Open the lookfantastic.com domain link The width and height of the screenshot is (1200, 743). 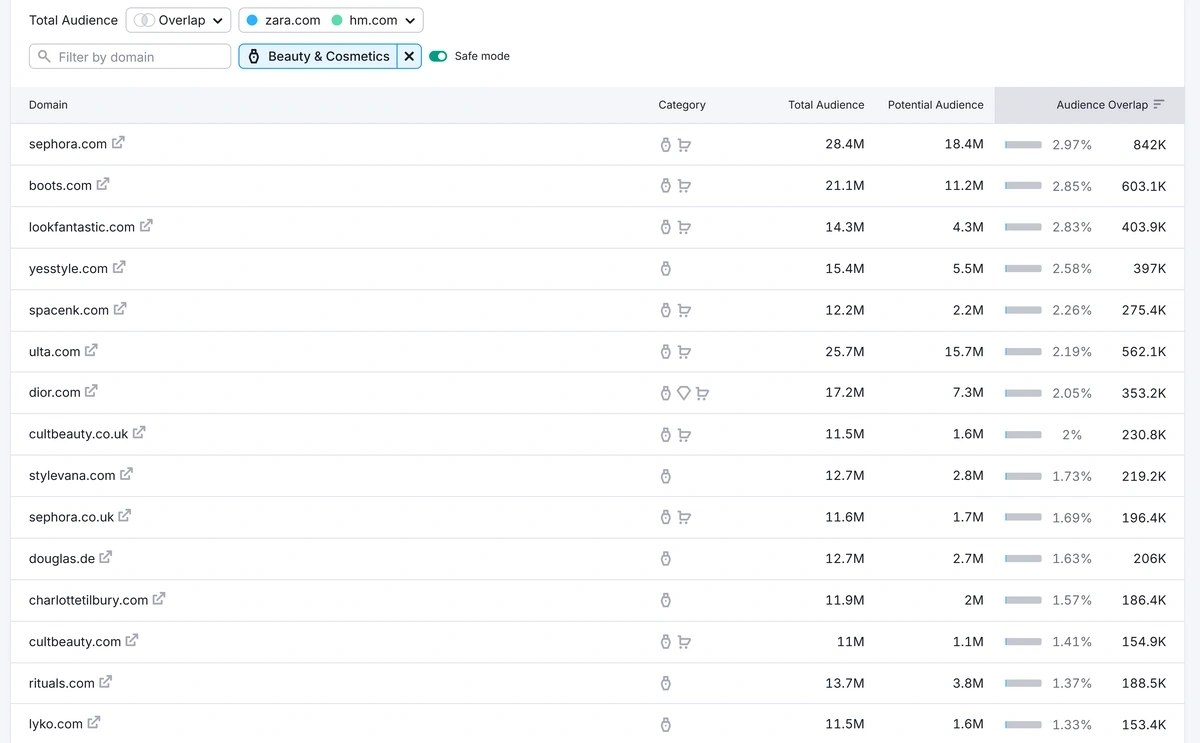(x=82, y=227)
